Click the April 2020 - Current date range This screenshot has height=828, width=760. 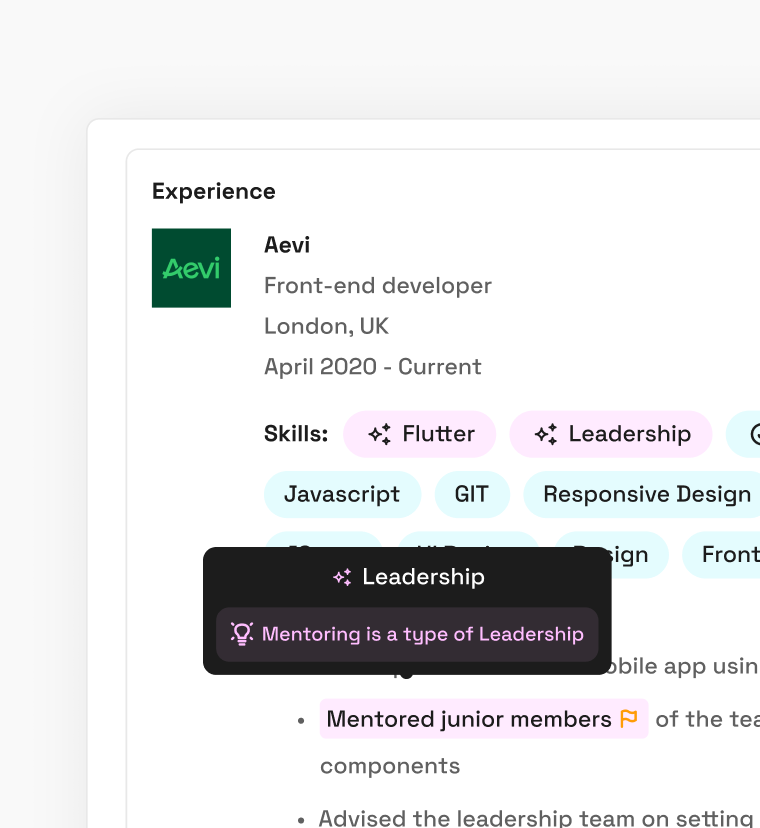click(x=373, y=366)
